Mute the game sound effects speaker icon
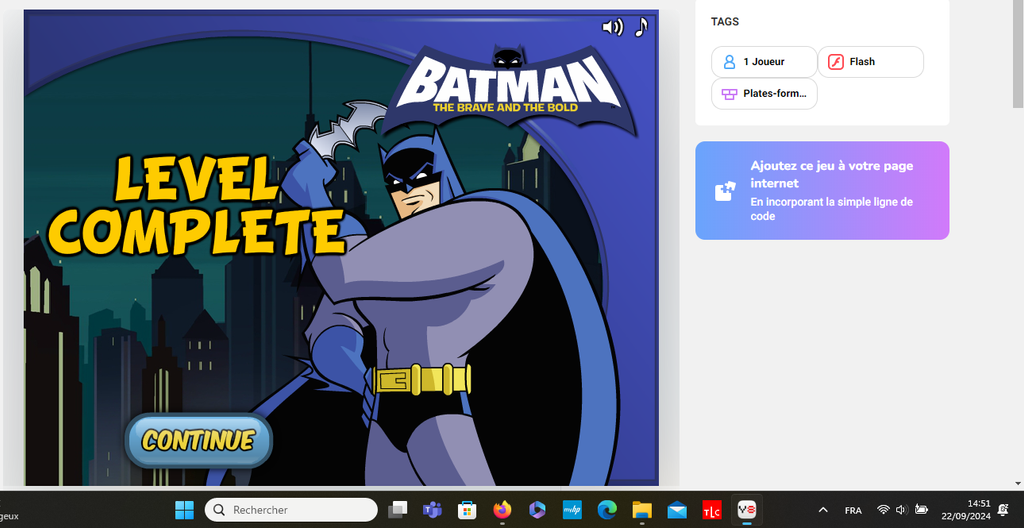Viewport: 1024px width, 528px height. coord(612,27)
